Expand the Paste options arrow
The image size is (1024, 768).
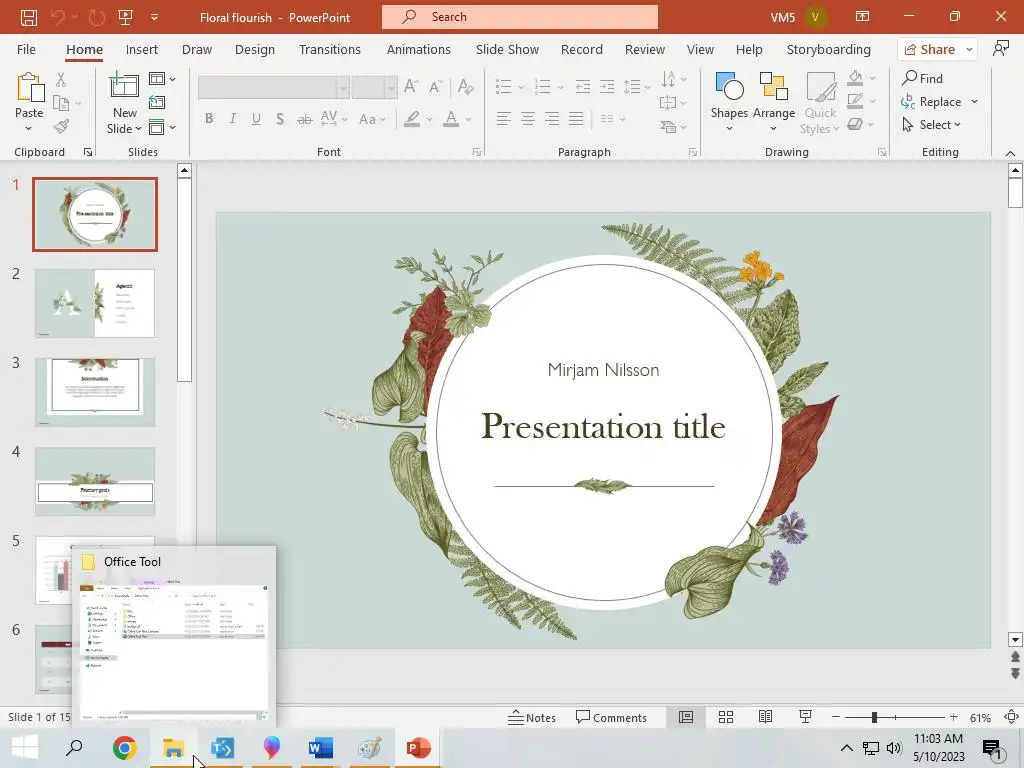[x=29, y=129]
